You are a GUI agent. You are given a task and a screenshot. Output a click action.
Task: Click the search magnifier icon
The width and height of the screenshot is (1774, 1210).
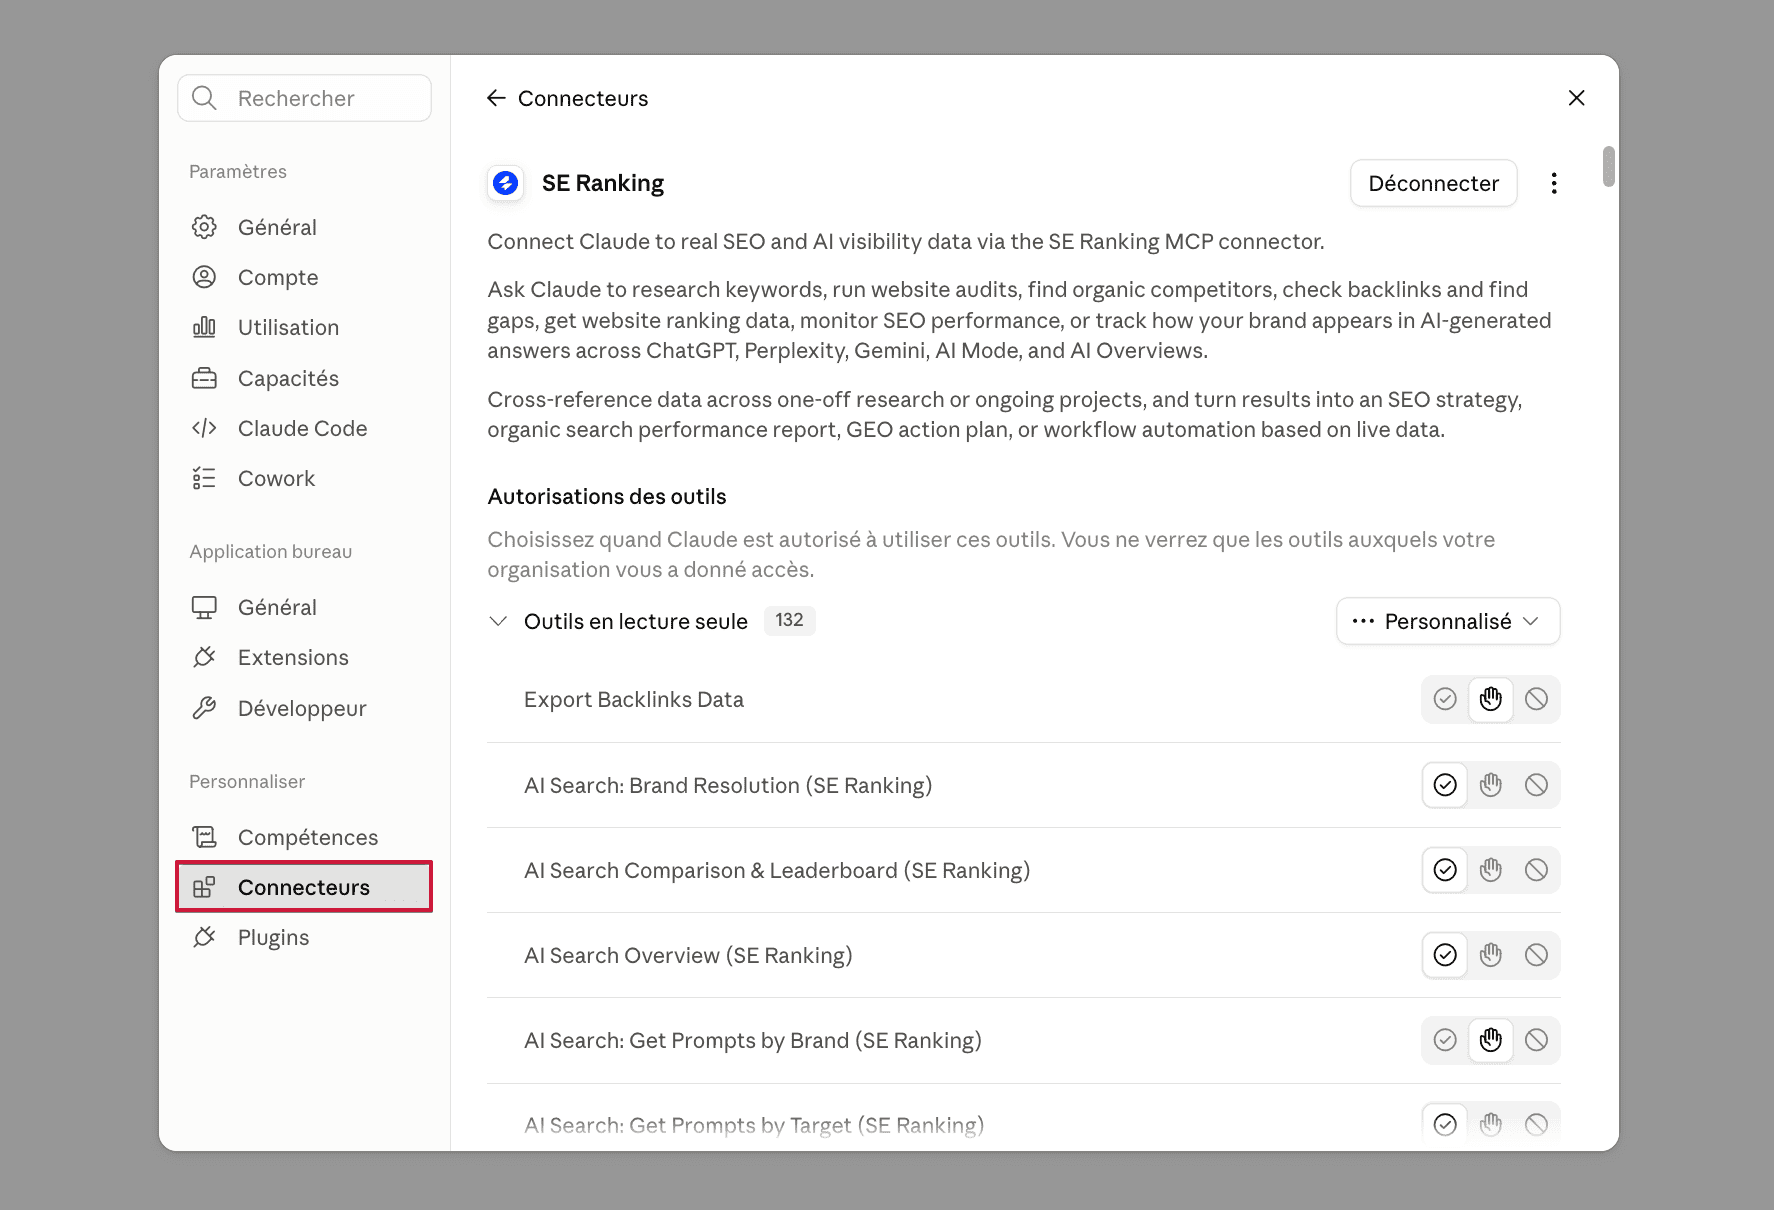pos(204,98)
